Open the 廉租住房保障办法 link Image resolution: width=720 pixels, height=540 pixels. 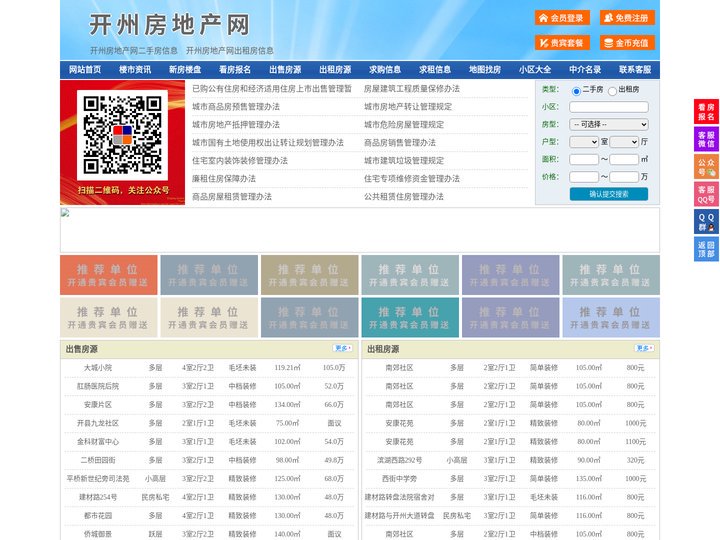coord(224,178)
